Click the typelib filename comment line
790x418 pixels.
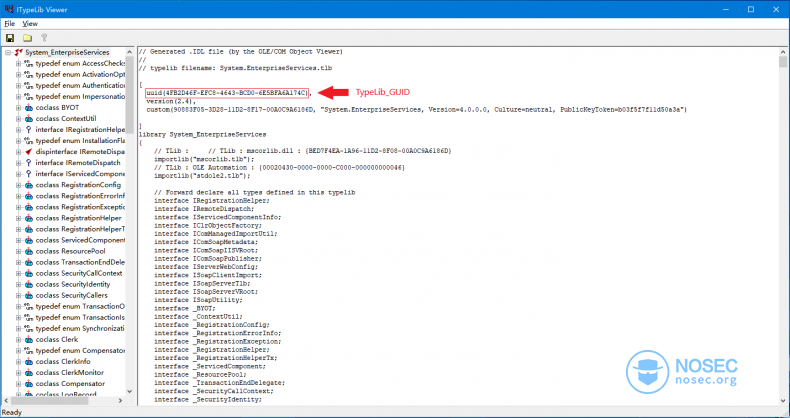pos(235,68)
